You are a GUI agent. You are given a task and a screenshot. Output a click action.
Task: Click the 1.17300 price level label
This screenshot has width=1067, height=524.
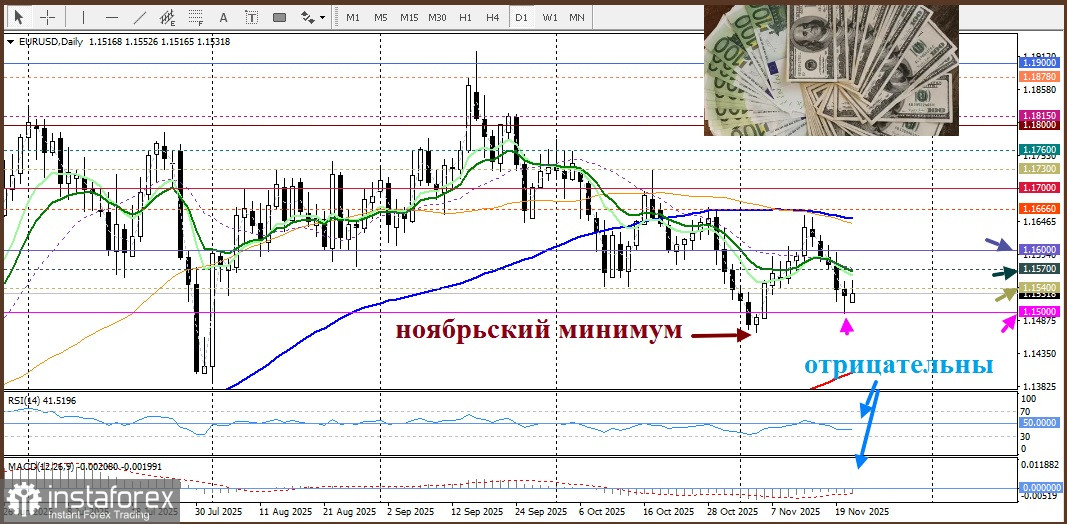(1038, 168)
